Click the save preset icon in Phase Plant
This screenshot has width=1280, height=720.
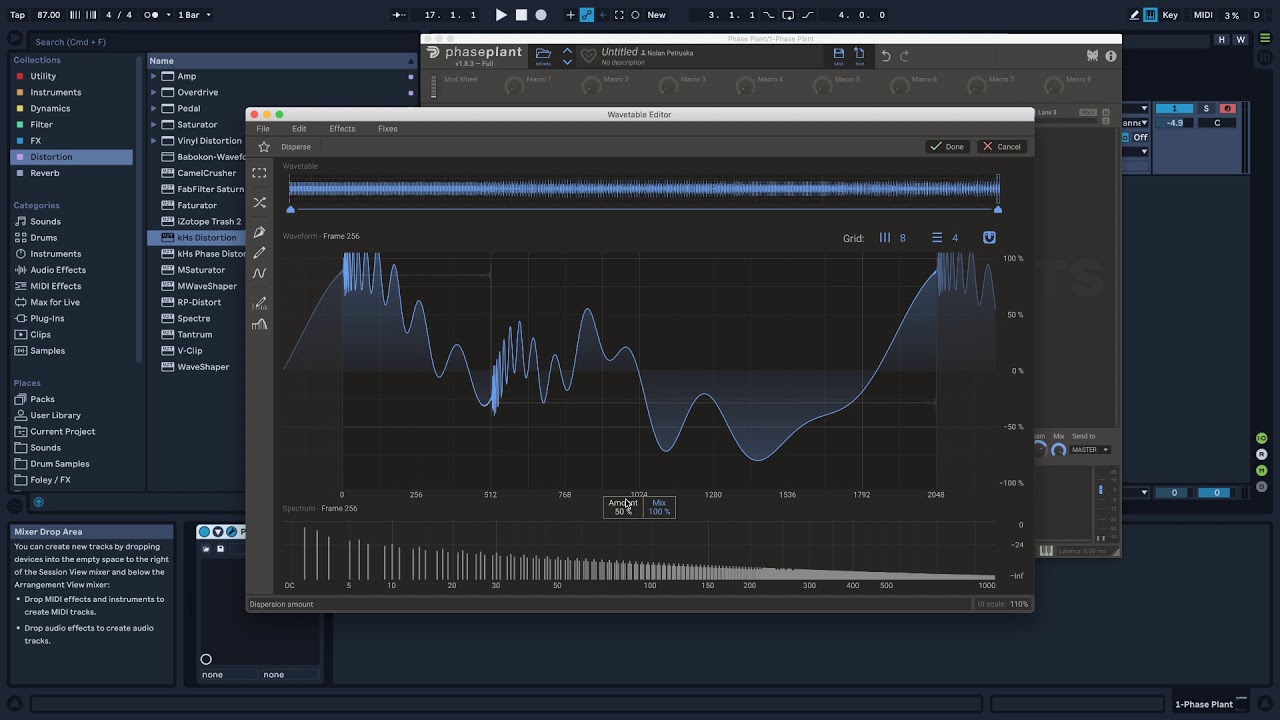(839, 54)
